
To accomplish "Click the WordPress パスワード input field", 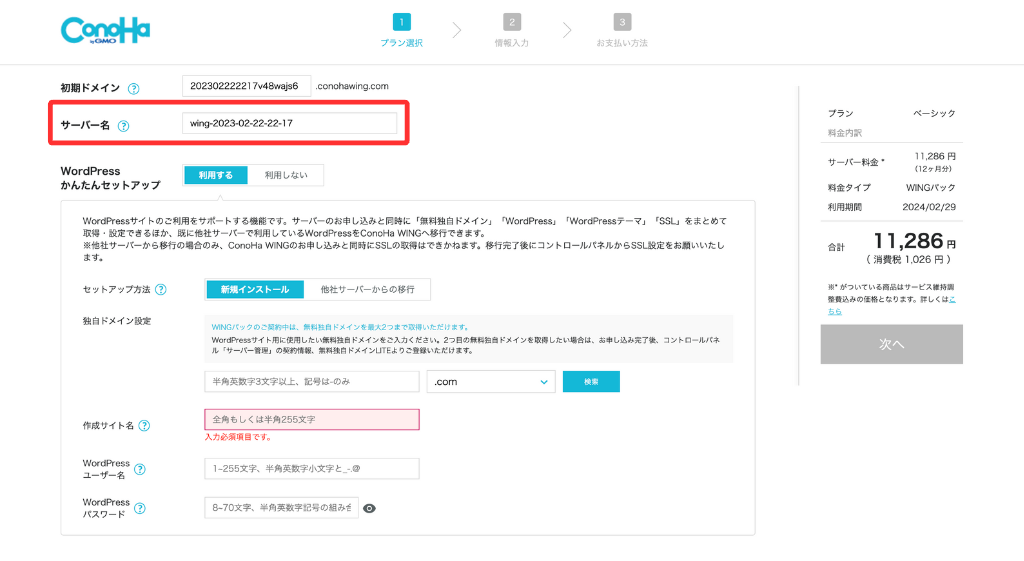I will (x=281, y=508).
